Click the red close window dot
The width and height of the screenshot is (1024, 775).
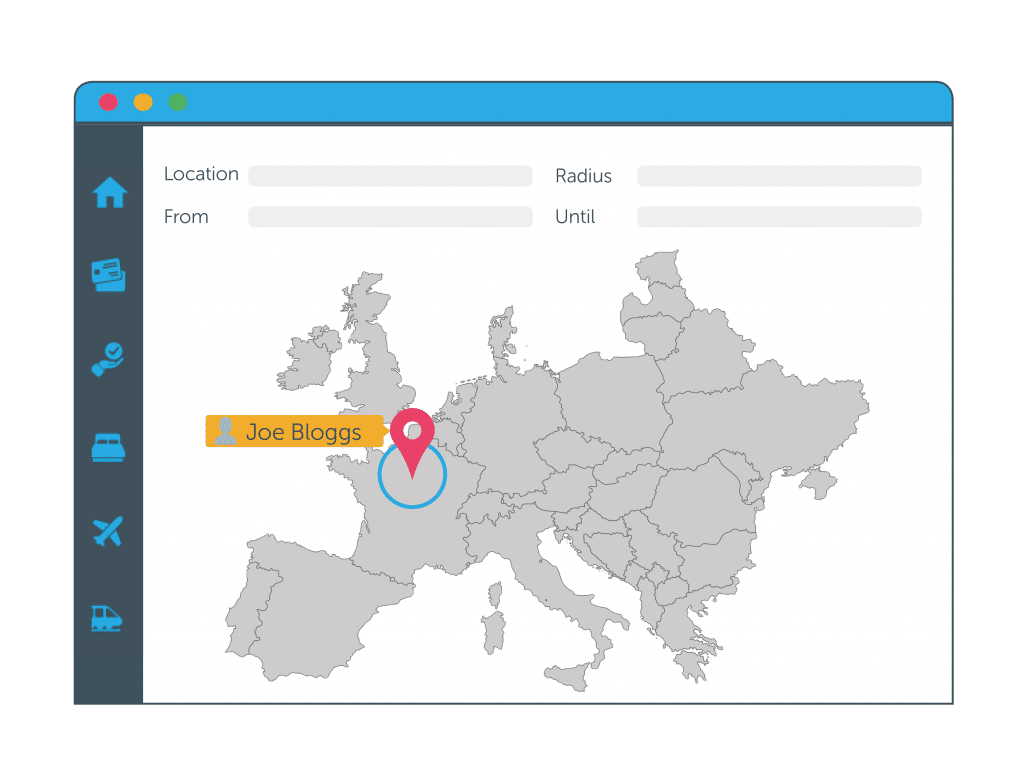[x=108, y=103]
